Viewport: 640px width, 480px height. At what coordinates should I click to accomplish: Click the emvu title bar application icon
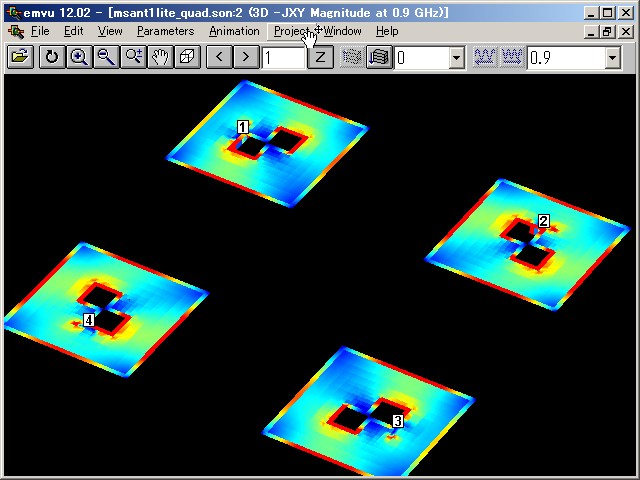[15, 13]
